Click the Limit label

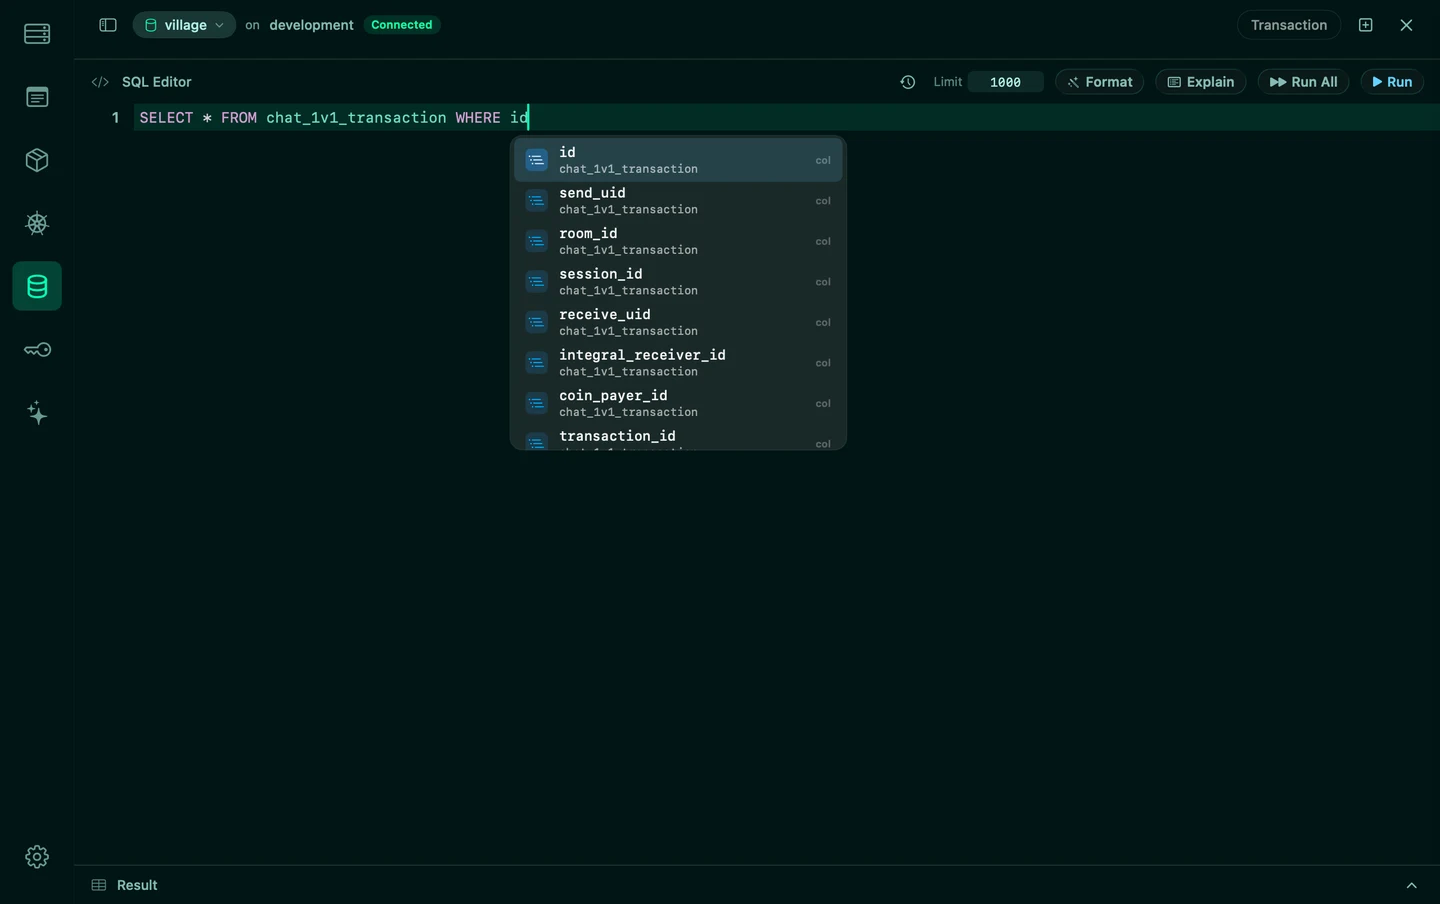pos(948,82)
